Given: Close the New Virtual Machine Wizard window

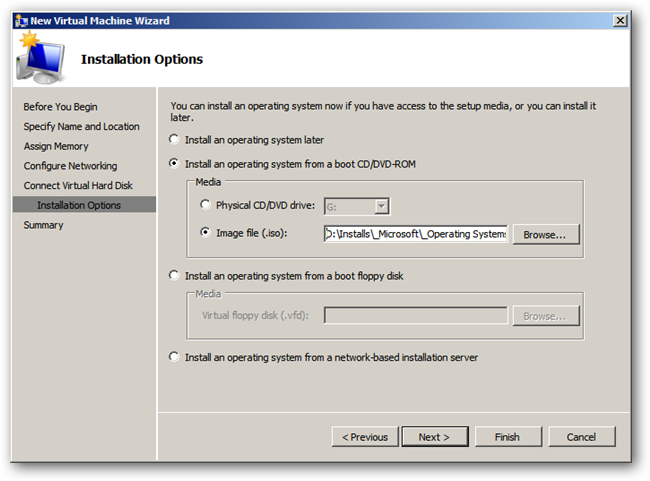Looking at the screenshot, I should 620,21.
